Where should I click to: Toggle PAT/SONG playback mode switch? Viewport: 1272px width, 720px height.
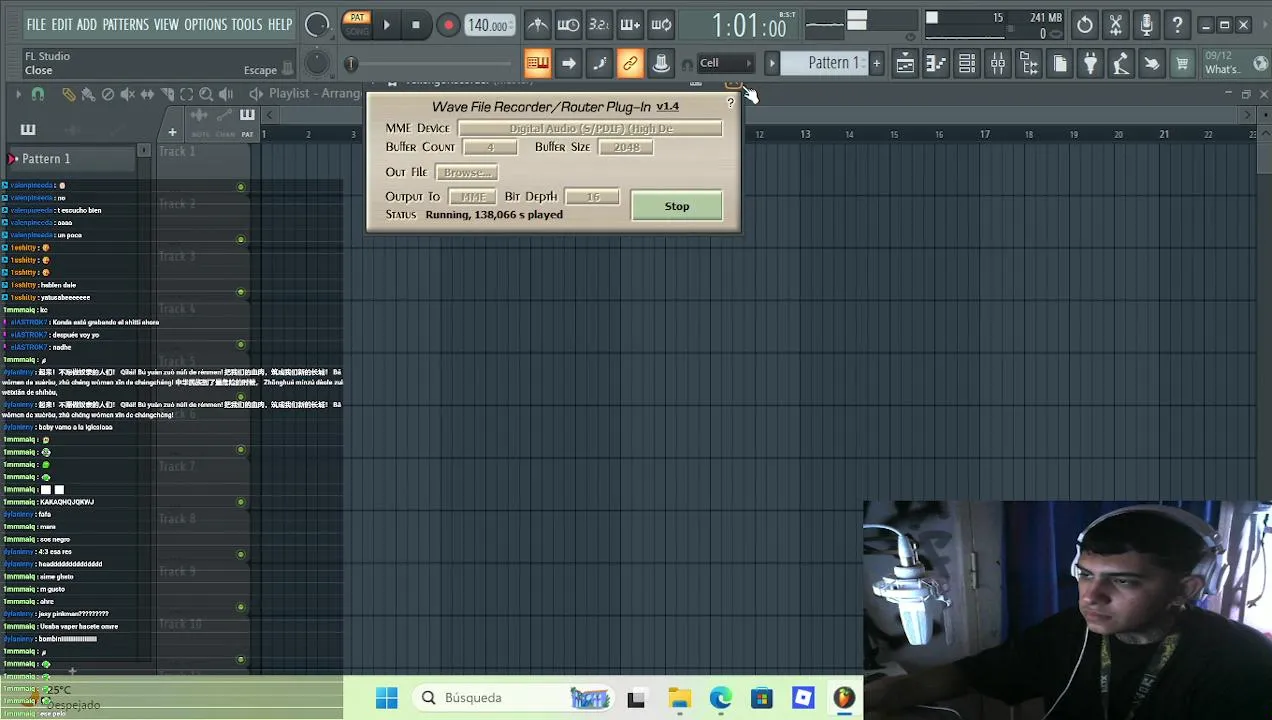(357, 24)
